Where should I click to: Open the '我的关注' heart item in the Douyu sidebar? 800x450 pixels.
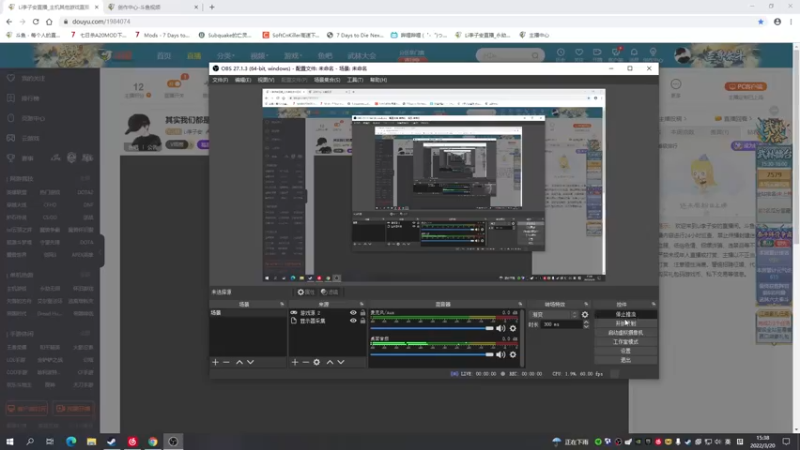[26, 79]
